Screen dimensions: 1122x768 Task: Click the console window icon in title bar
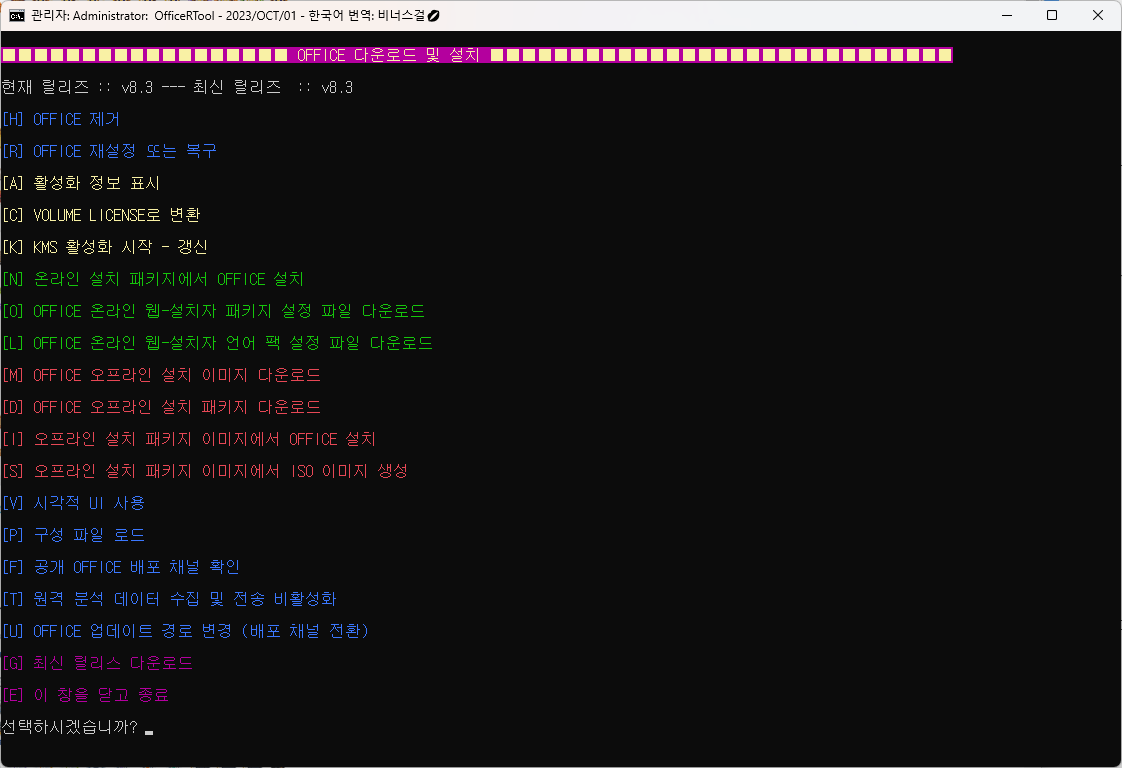(x=16, y=16)
